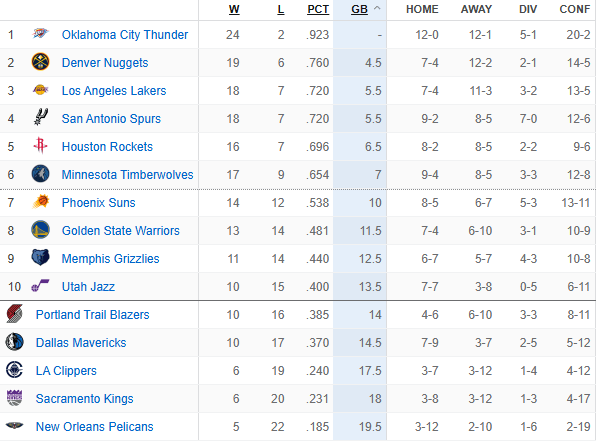Open the New Orleans Pelicans link
The width and height of the screenshot is (596, 441).
[95, 426]
